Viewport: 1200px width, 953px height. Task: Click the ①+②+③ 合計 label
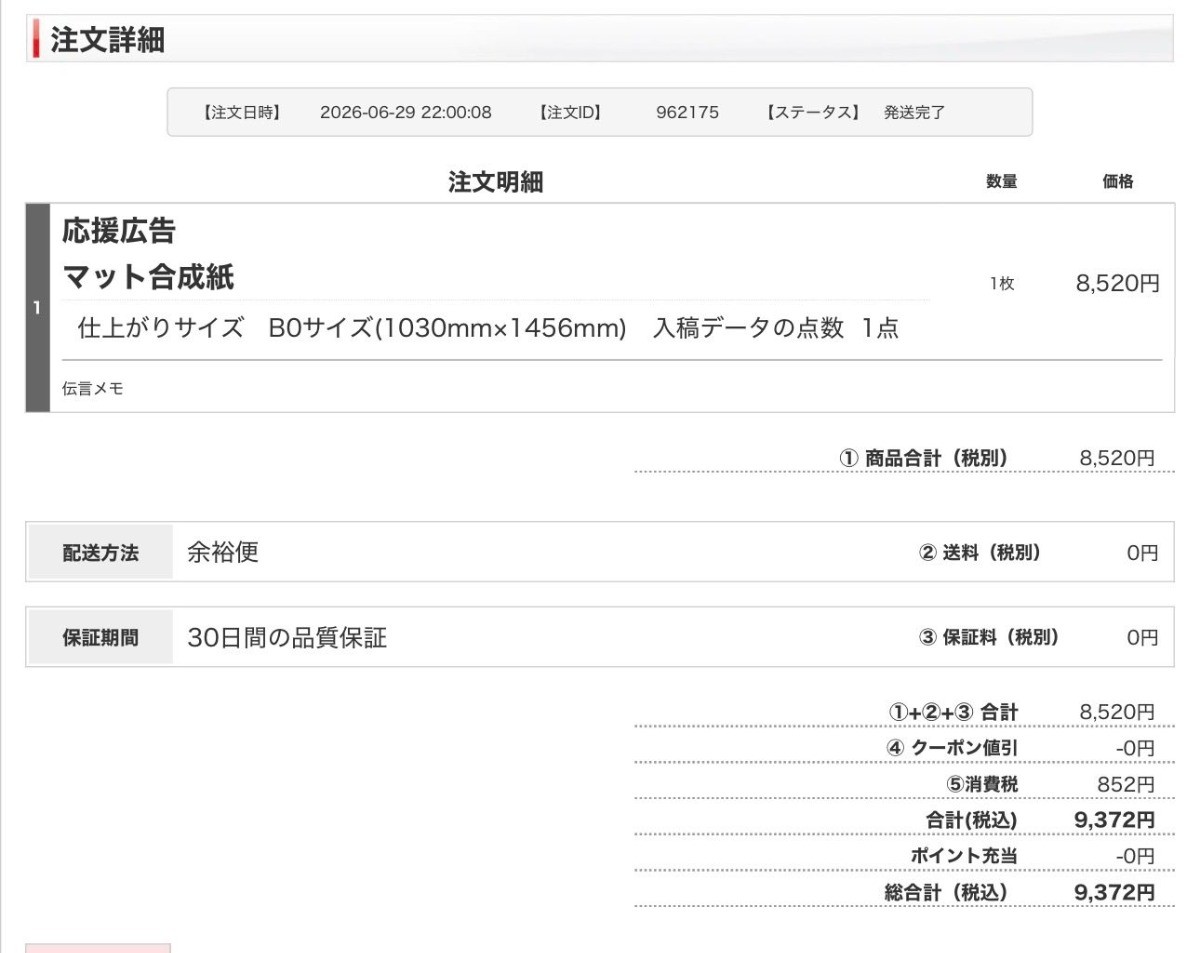click(x=953, y=712)
